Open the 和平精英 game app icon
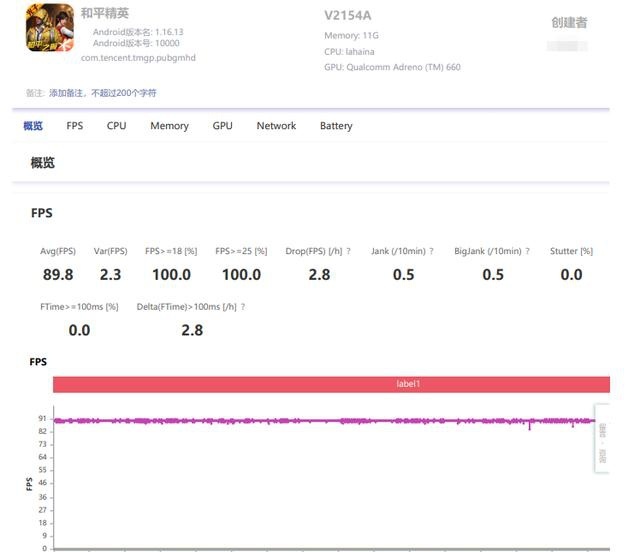Image resolution: width=640 pixels, height=552 pixels. (49, 27)
